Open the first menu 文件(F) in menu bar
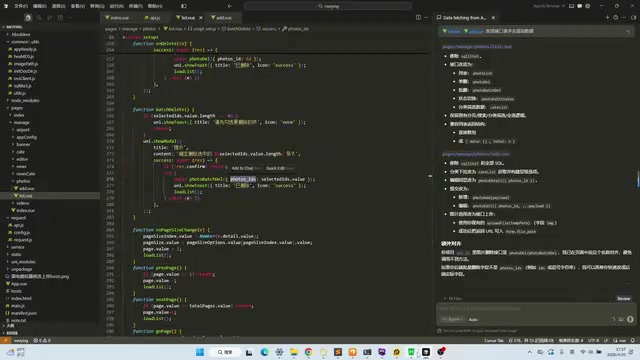Viewport: 640px width, 360px height. 21,6
